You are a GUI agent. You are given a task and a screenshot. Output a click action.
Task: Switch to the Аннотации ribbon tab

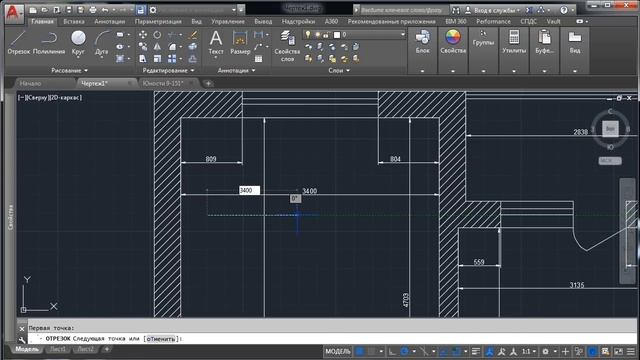point(109,21)
